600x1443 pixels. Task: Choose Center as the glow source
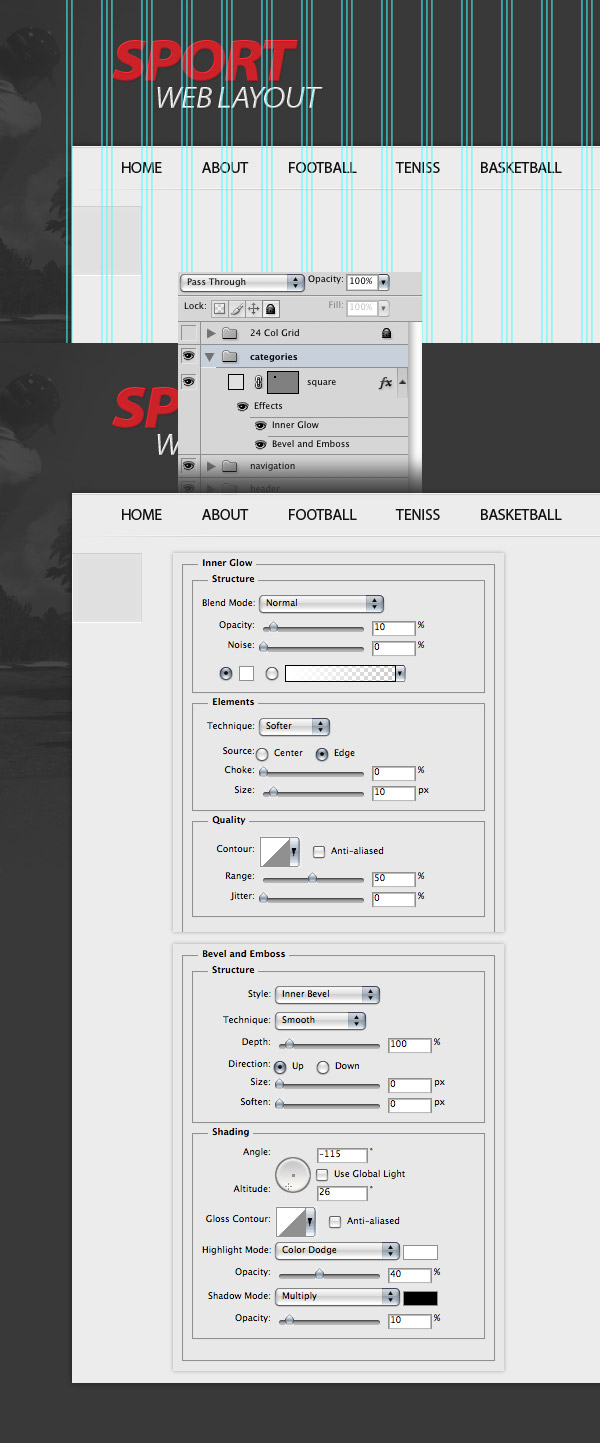click(x=262, y=754)
